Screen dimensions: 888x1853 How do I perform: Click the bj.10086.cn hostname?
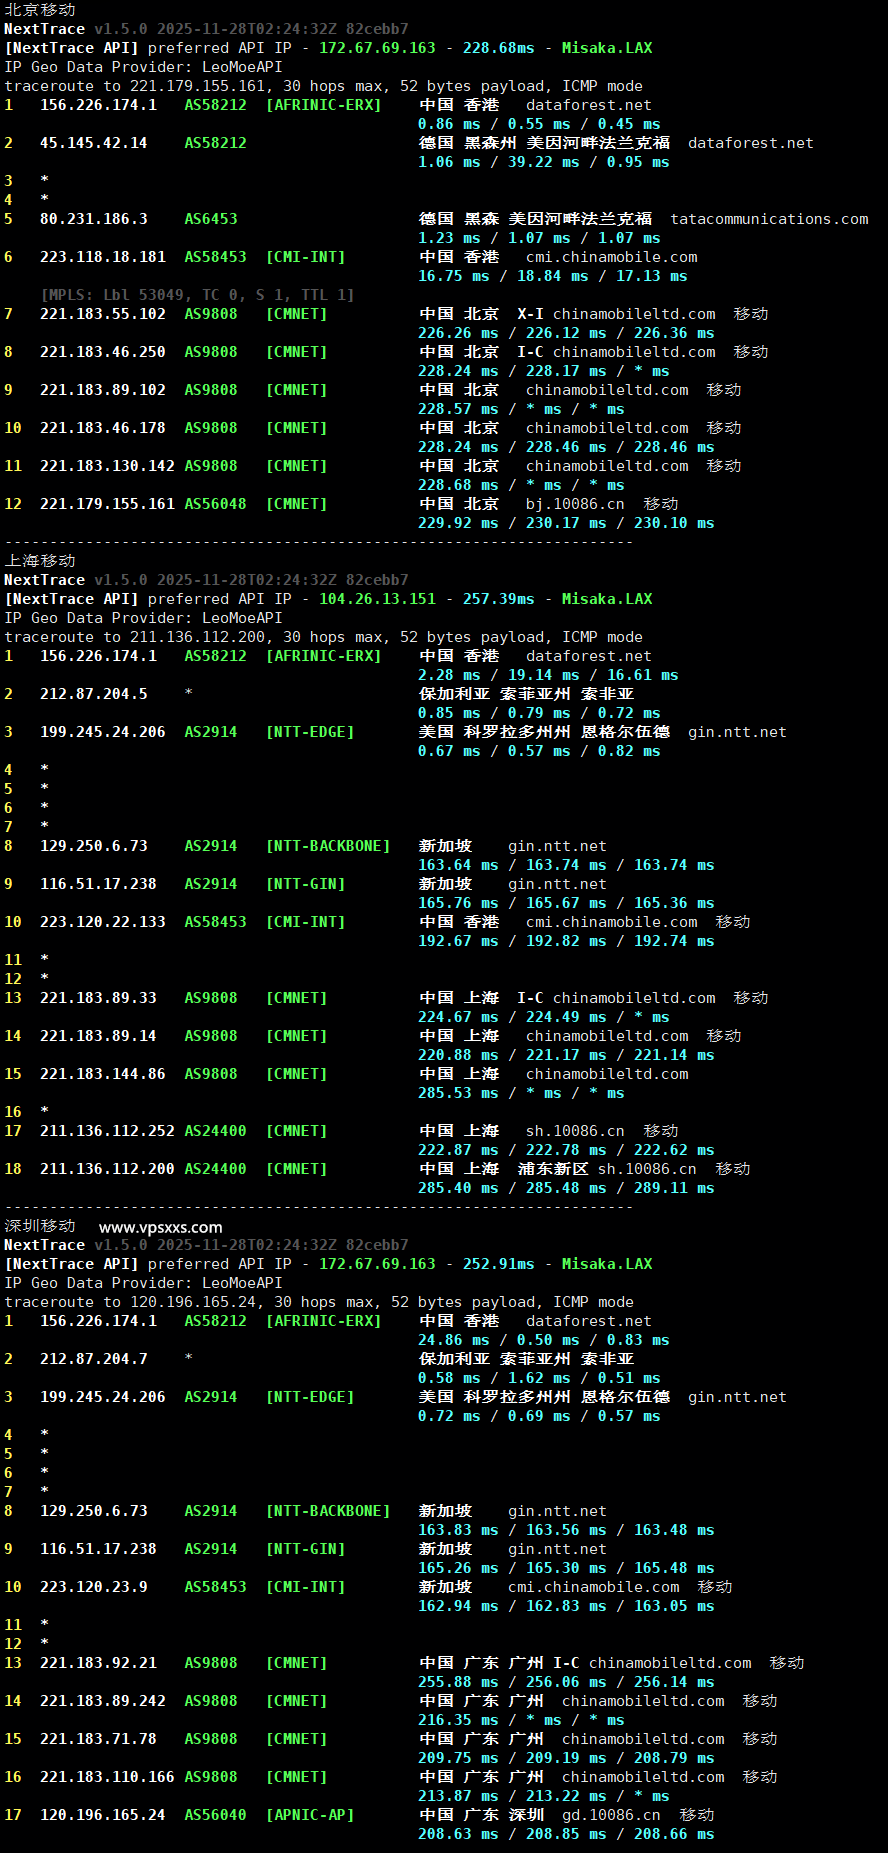click(x=575, y=504)
